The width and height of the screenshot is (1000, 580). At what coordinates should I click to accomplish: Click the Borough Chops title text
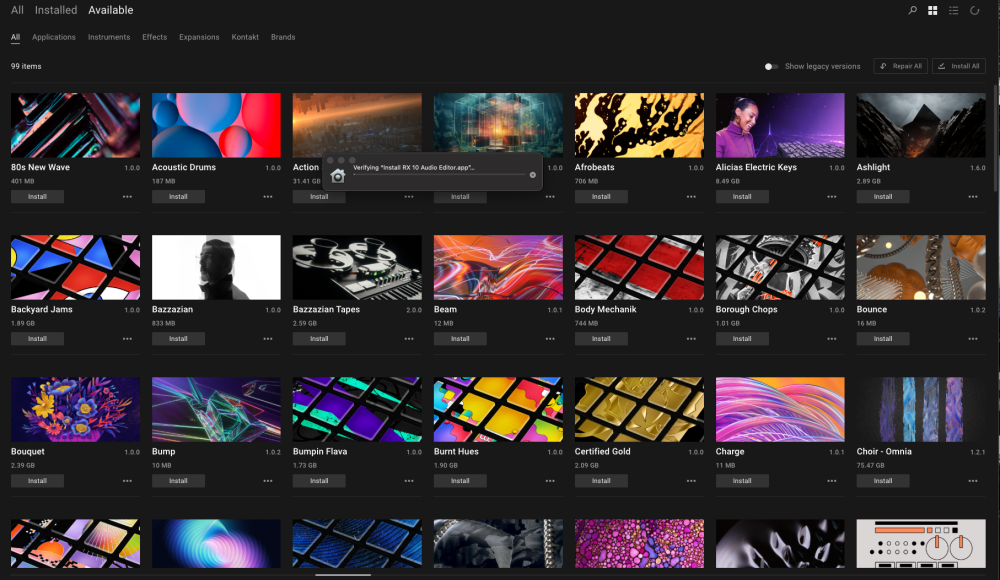point(746,309)
